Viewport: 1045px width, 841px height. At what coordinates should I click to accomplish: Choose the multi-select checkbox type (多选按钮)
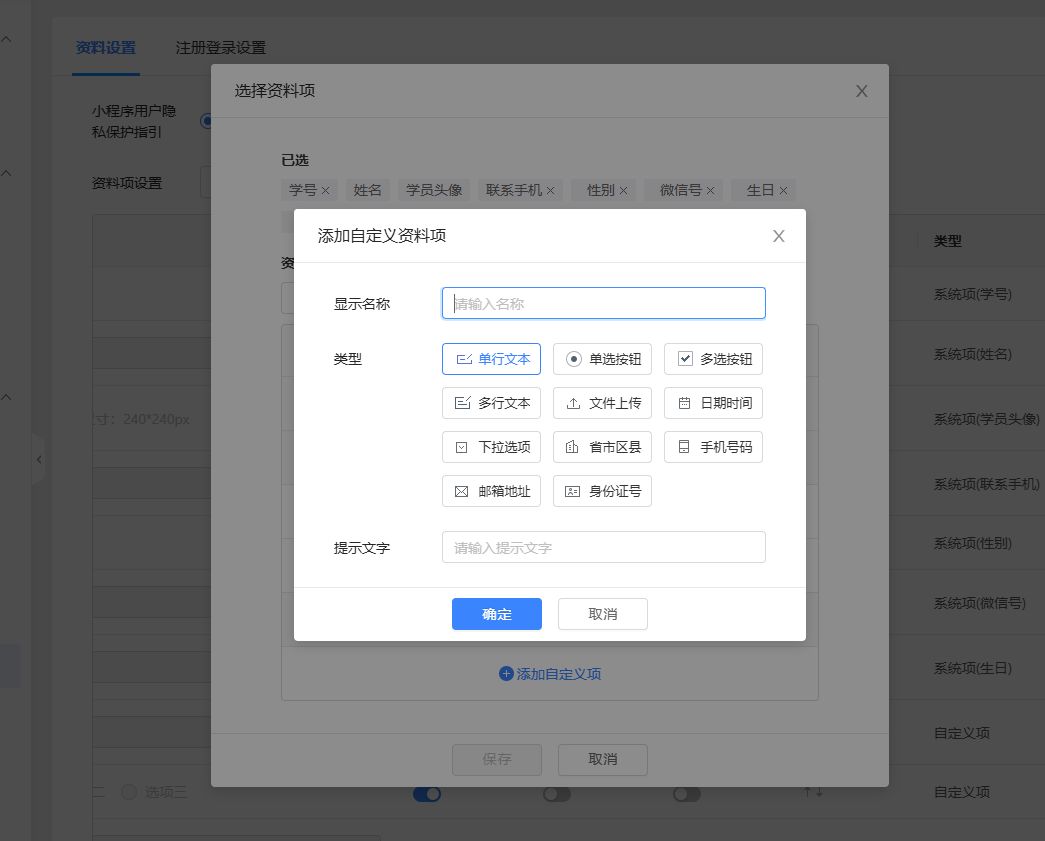point(713,359)
